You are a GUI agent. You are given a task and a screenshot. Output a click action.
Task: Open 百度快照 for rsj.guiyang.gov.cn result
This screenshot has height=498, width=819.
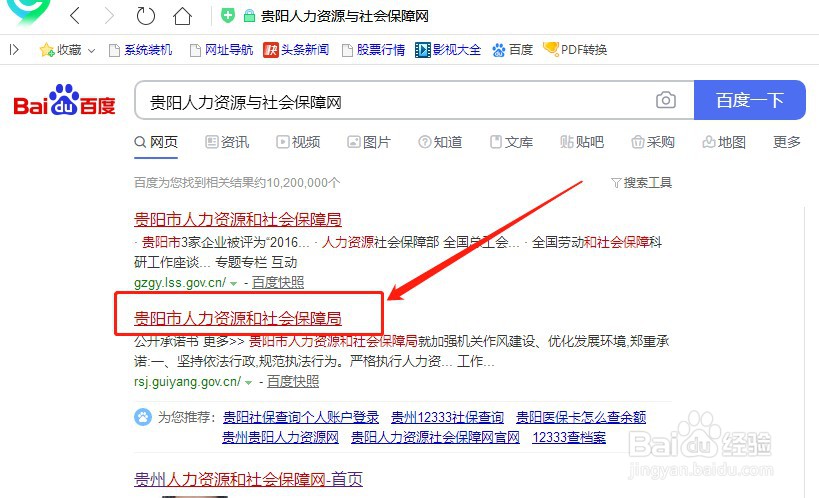(x=293, y=382)
